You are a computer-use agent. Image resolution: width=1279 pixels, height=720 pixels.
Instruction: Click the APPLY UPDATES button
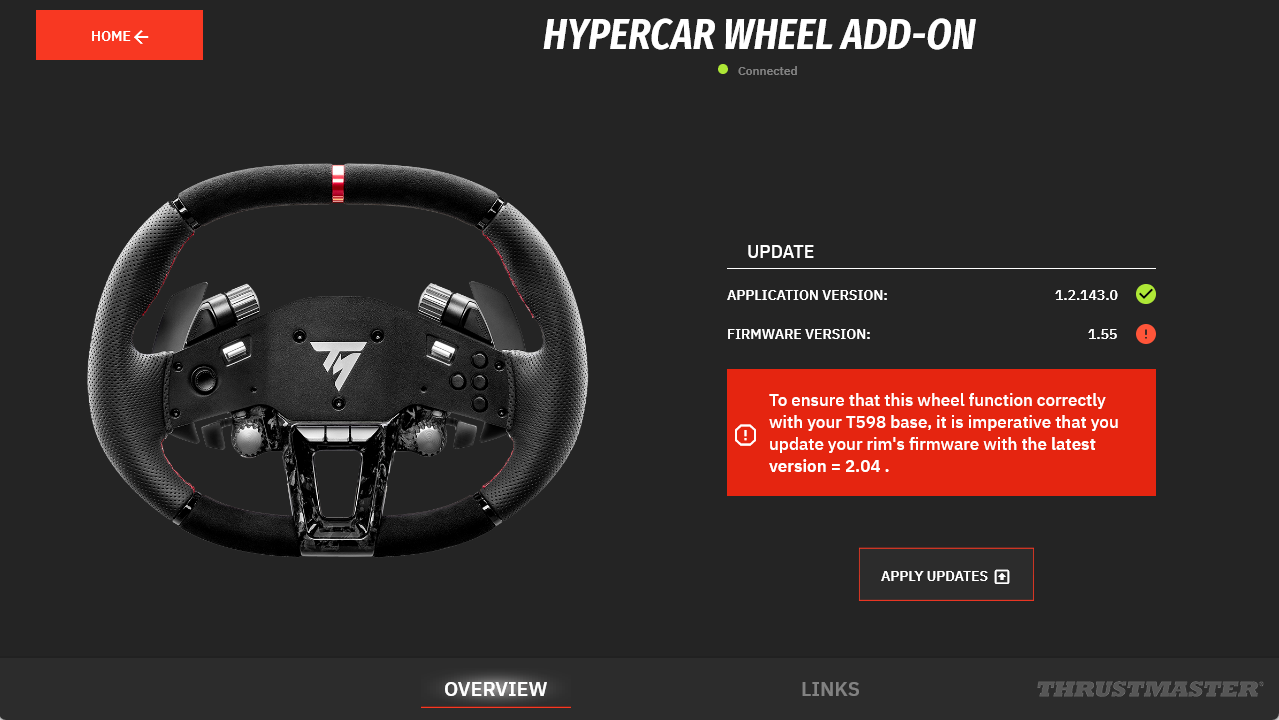[x=946, y=575]
